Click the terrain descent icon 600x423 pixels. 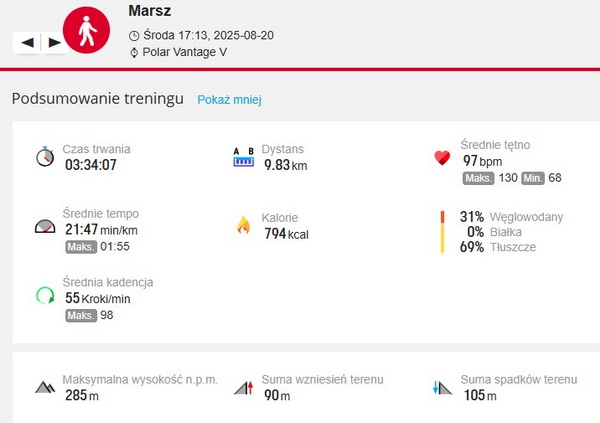click(442, 387)
